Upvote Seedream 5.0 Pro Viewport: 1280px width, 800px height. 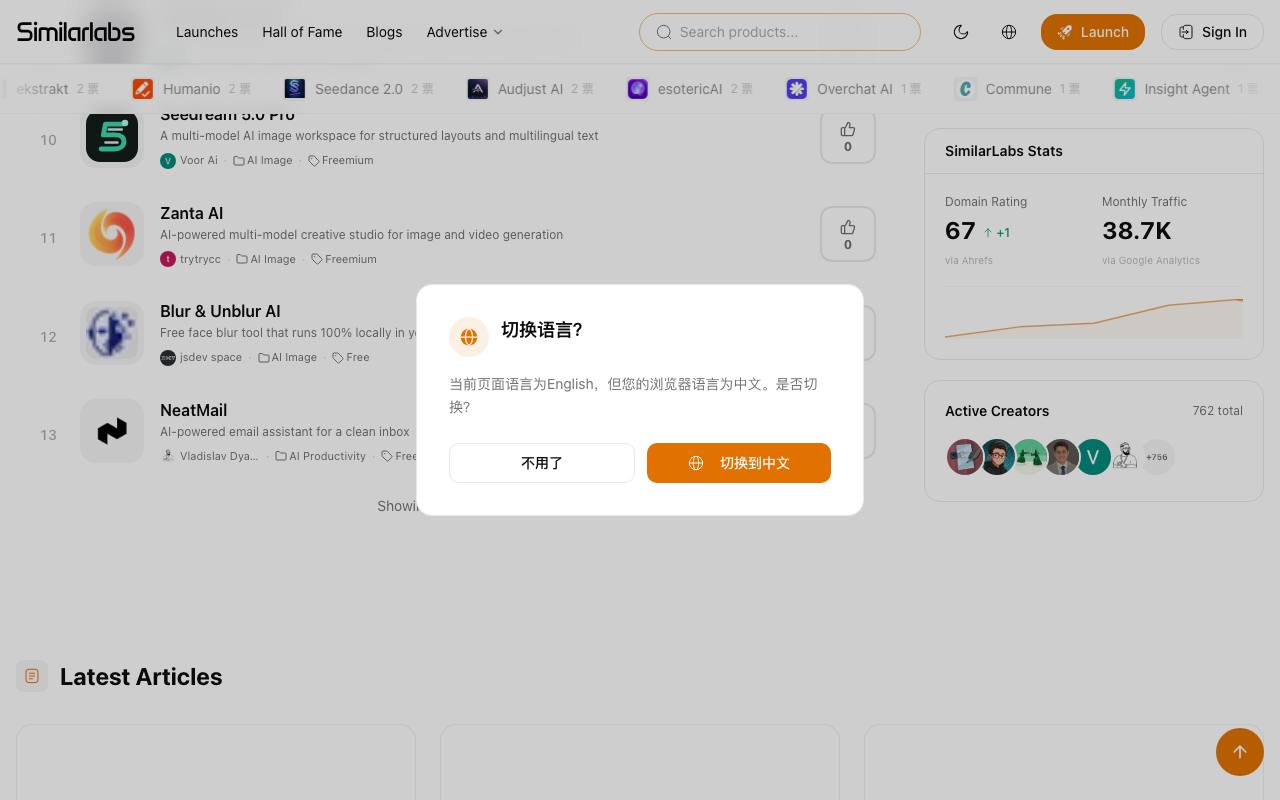(848, 137)
